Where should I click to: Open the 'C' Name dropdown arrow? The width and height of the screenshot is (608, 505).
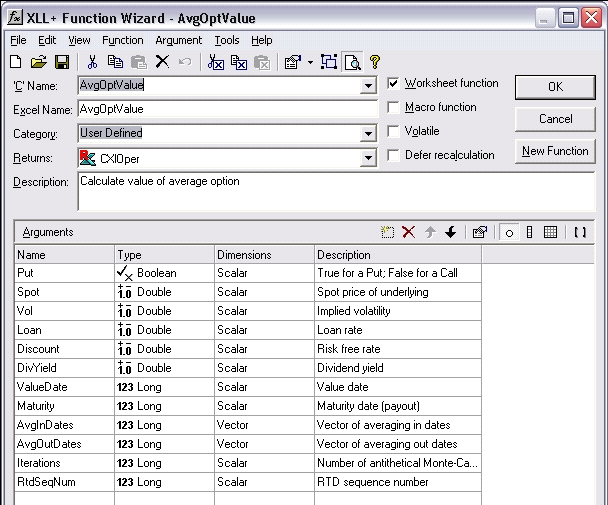click(368, 85)
